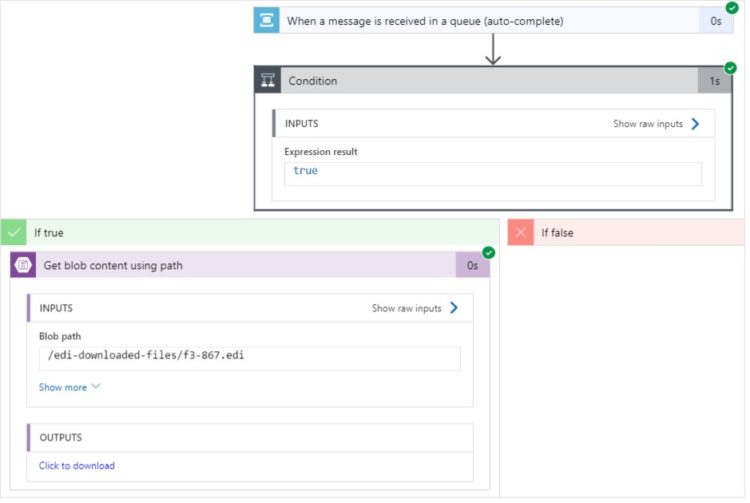The image size is (750, 503).
Task: Click the success badge on Condition card
Action: pos(730,68)
